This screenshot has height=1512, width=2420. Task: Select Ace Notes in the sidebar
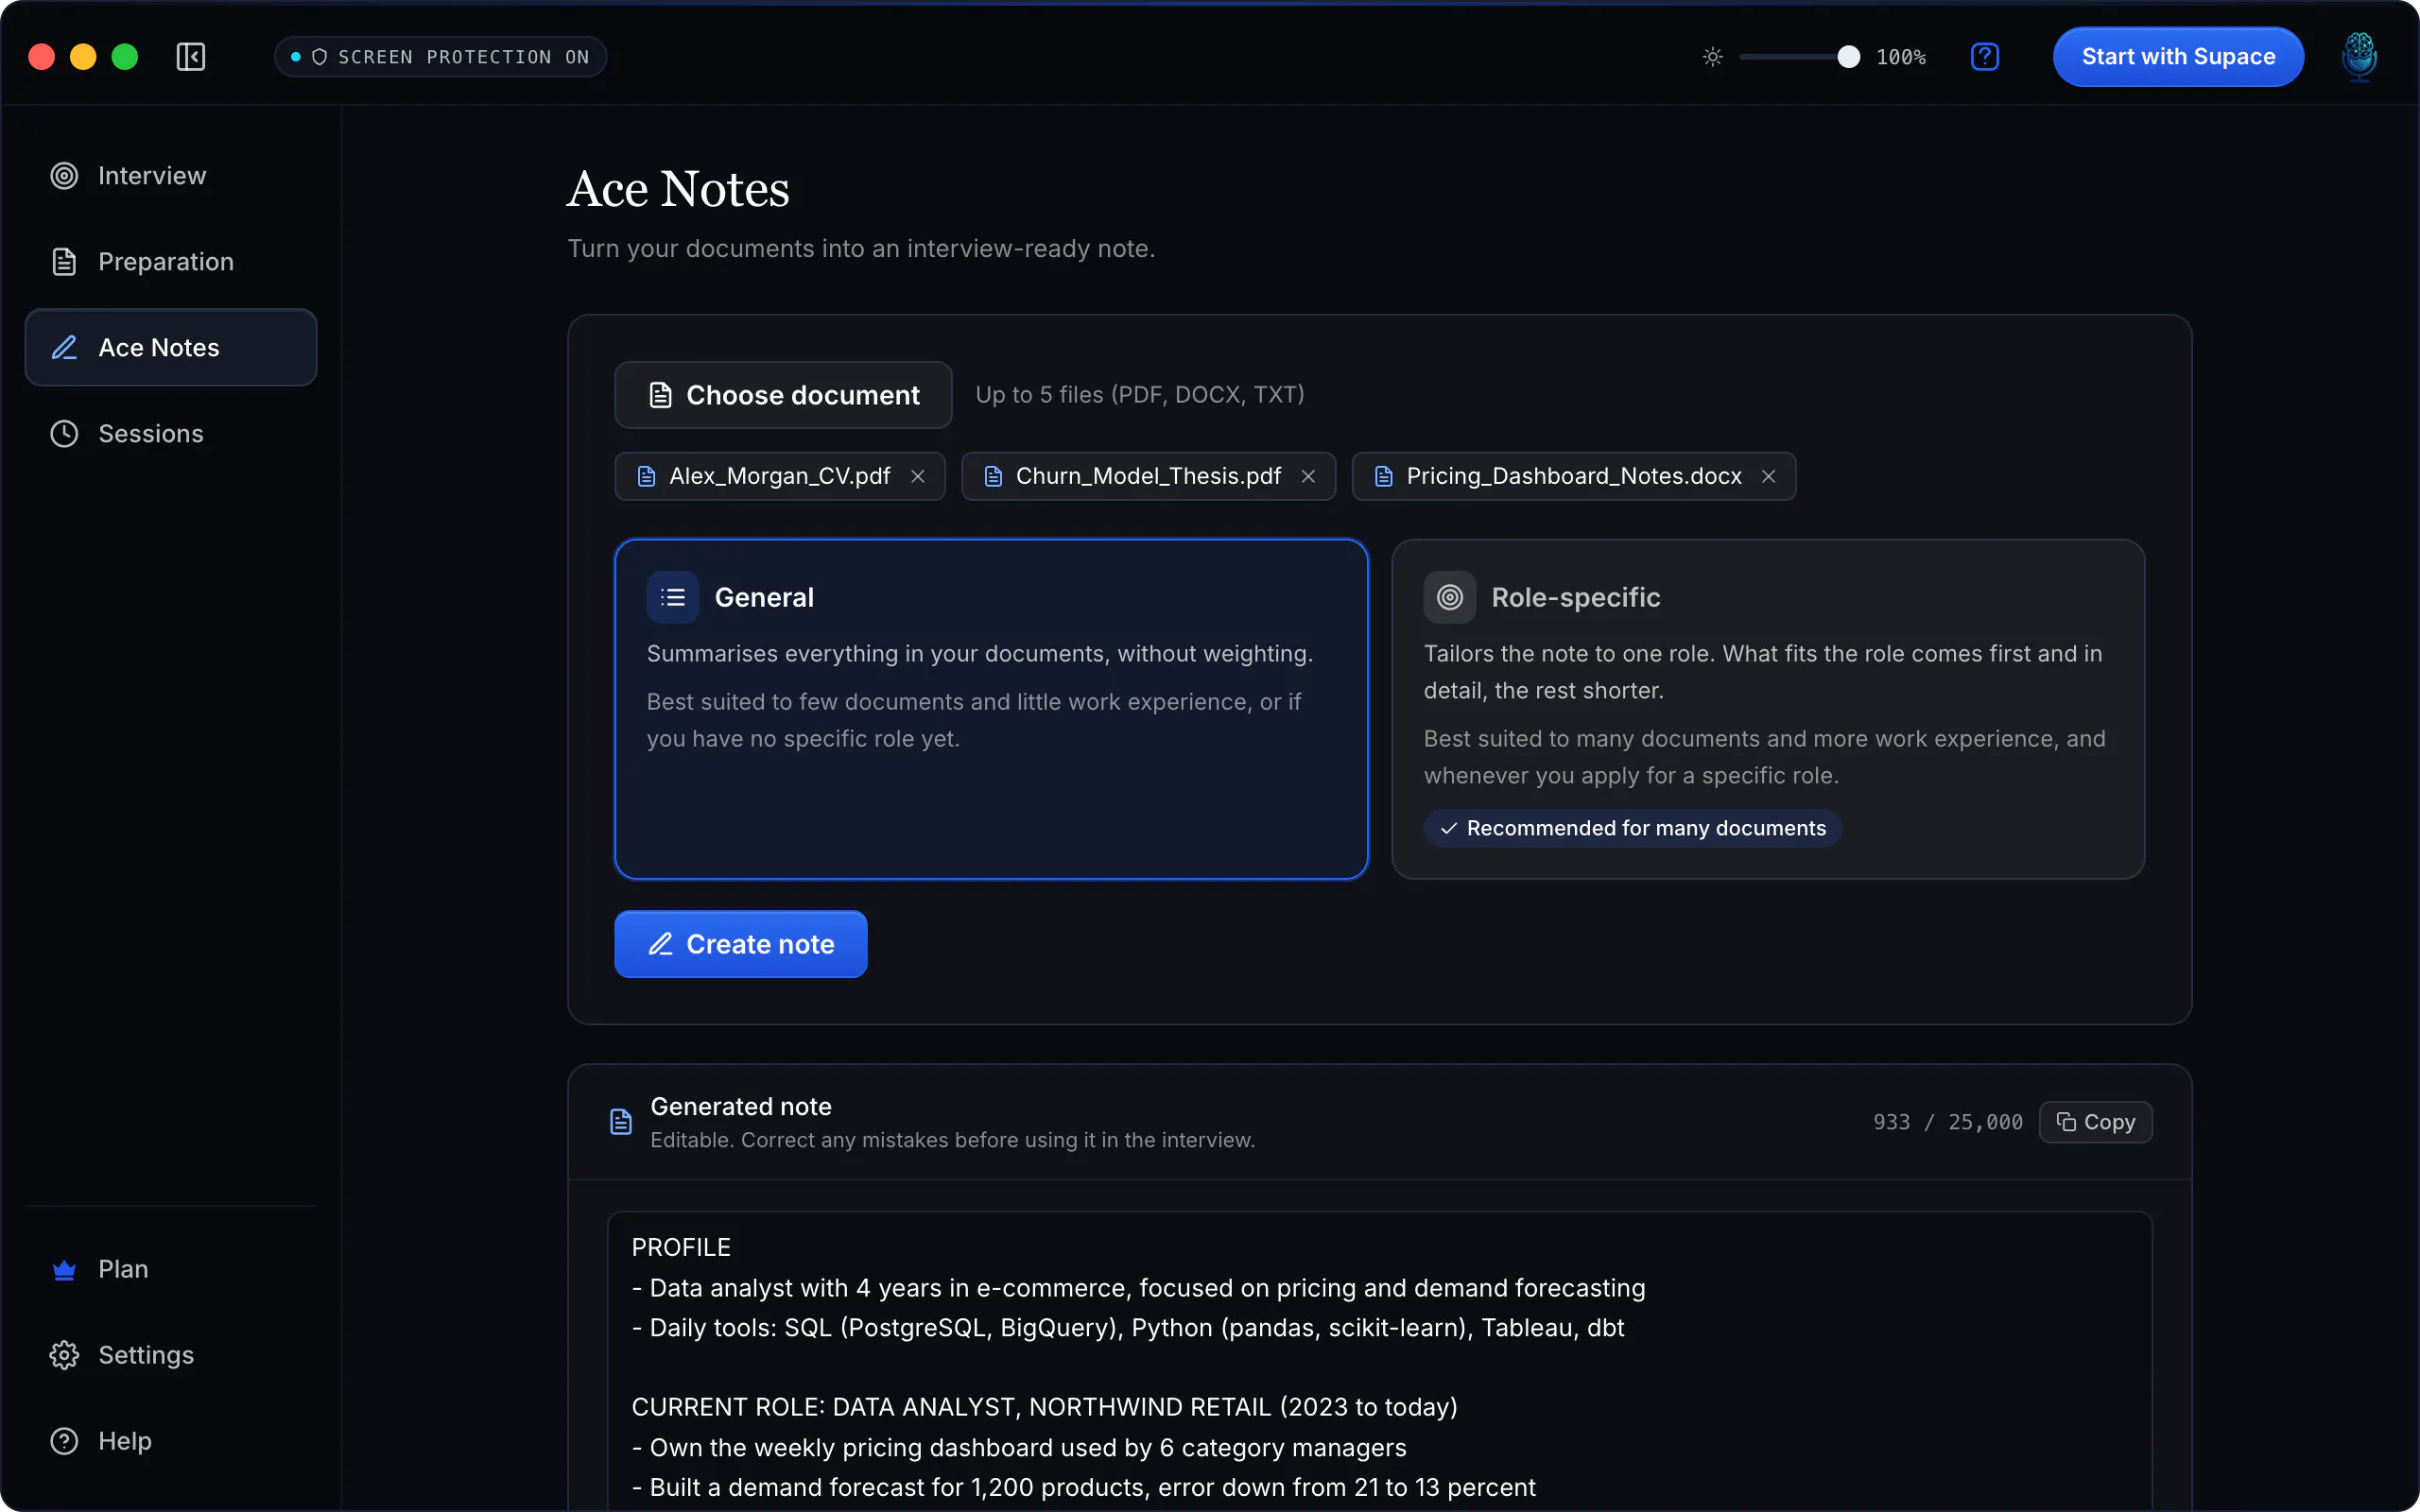(171, 347)
